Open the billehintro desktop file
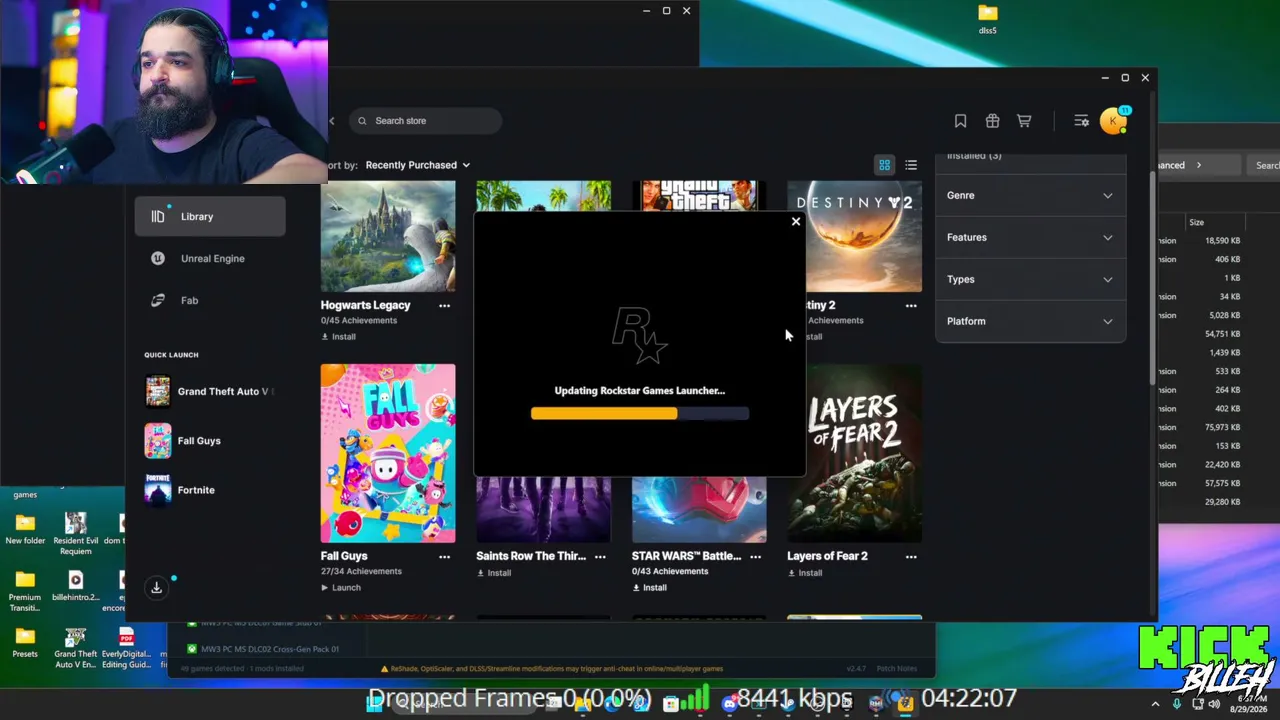The height and width of the screenshot is (720, 1280). 75,586
